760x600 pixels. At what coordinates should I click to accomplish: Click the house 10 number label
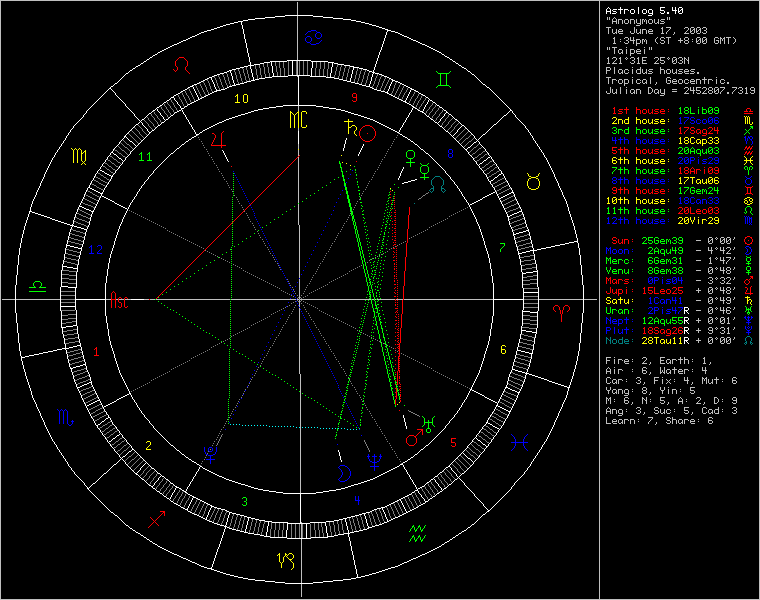(x=240, y=99)
